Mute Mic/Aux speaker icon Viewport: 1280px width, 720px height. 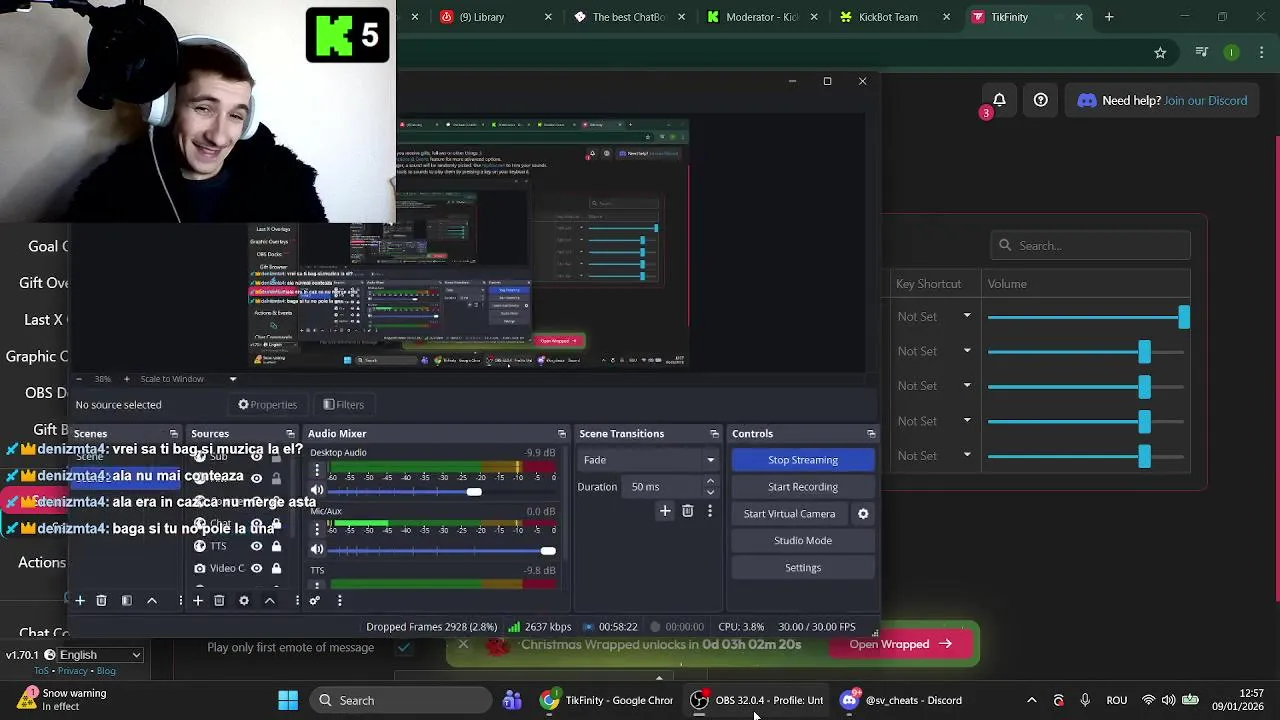click(x=317, y=550)
